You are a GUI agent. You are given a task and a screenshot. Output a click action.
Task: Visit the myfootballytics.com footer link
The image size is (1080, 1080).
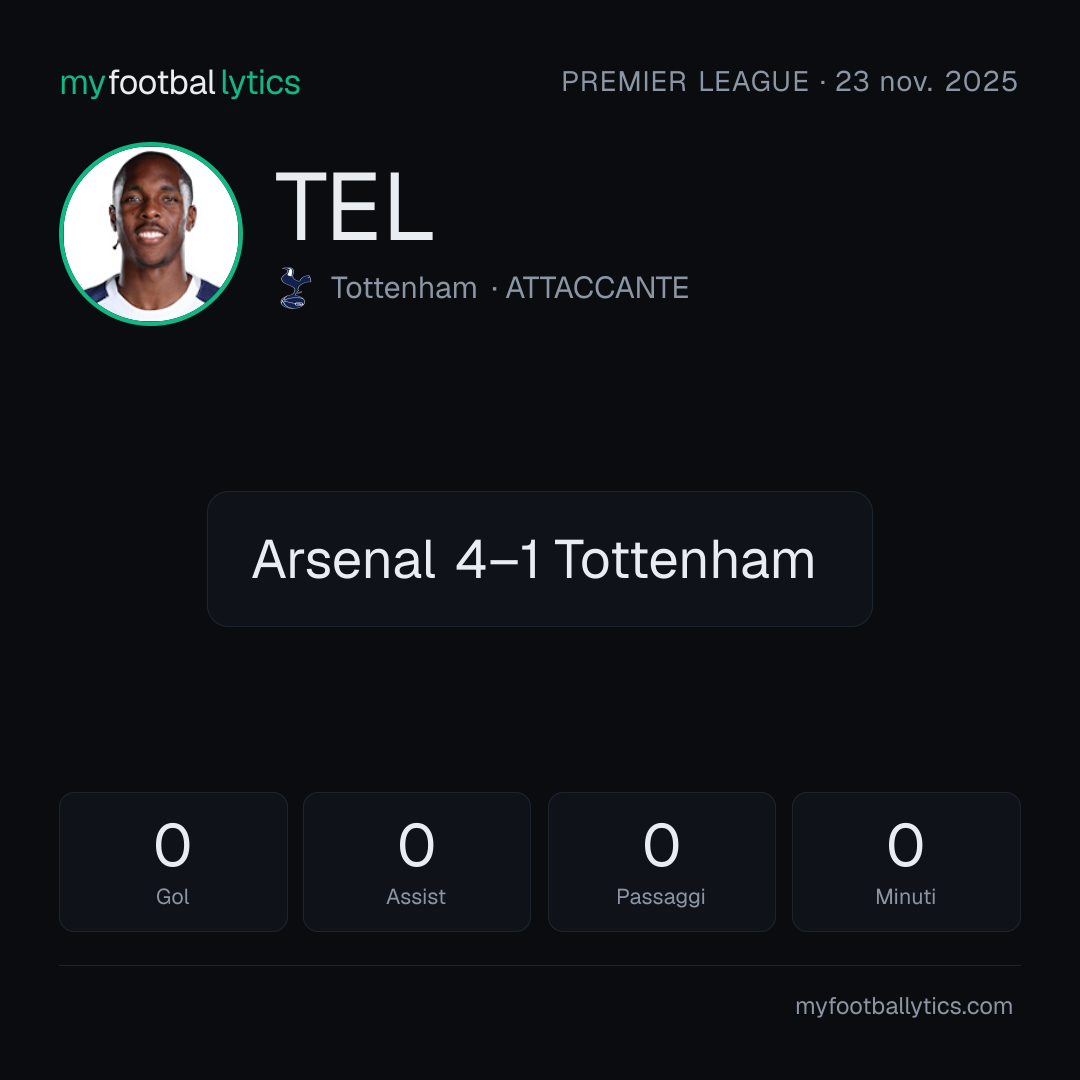(x=904, y=1006)
